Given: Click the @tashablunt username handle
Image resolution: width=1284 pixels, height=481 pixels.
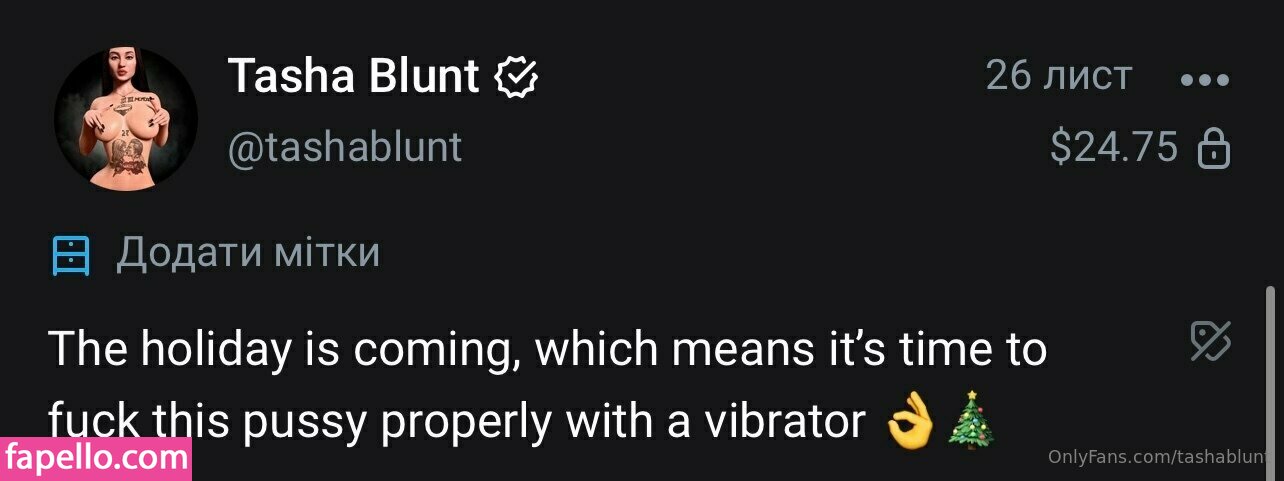Looking at the screenshot, I should (345, 147).
